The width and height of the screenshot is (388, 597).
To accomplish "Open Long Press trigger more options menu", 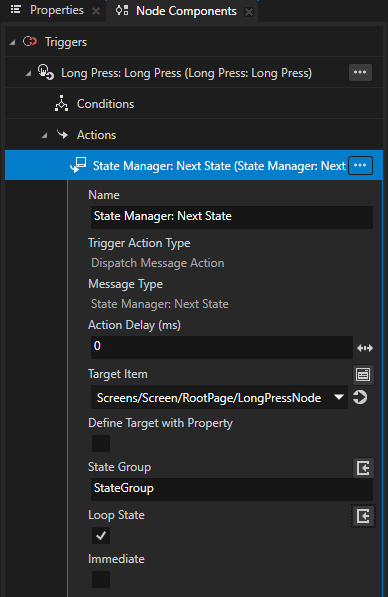I will 360,72.
